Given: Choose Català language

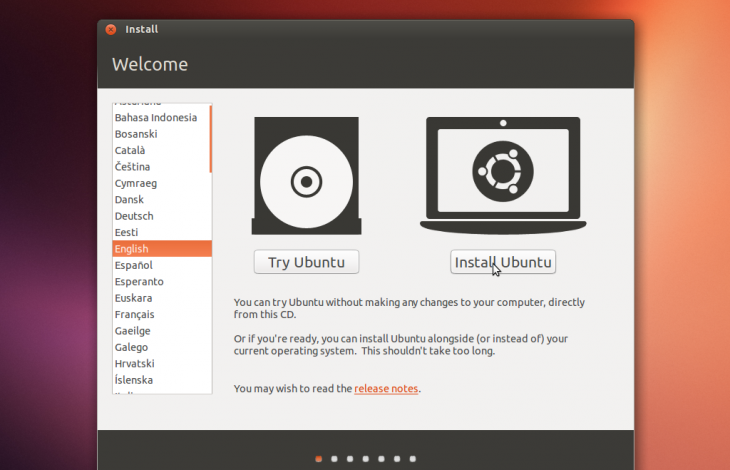Looking at the screenshot, I should click(x=161, y=150).
